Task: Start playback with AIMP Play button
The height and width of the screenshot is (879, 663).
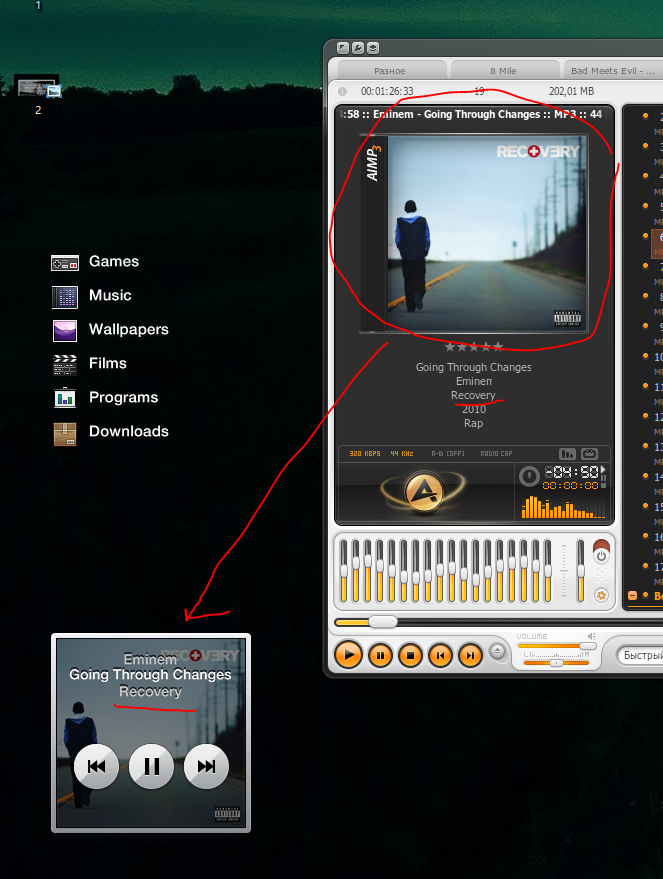Action: click(x=349, y=655)
